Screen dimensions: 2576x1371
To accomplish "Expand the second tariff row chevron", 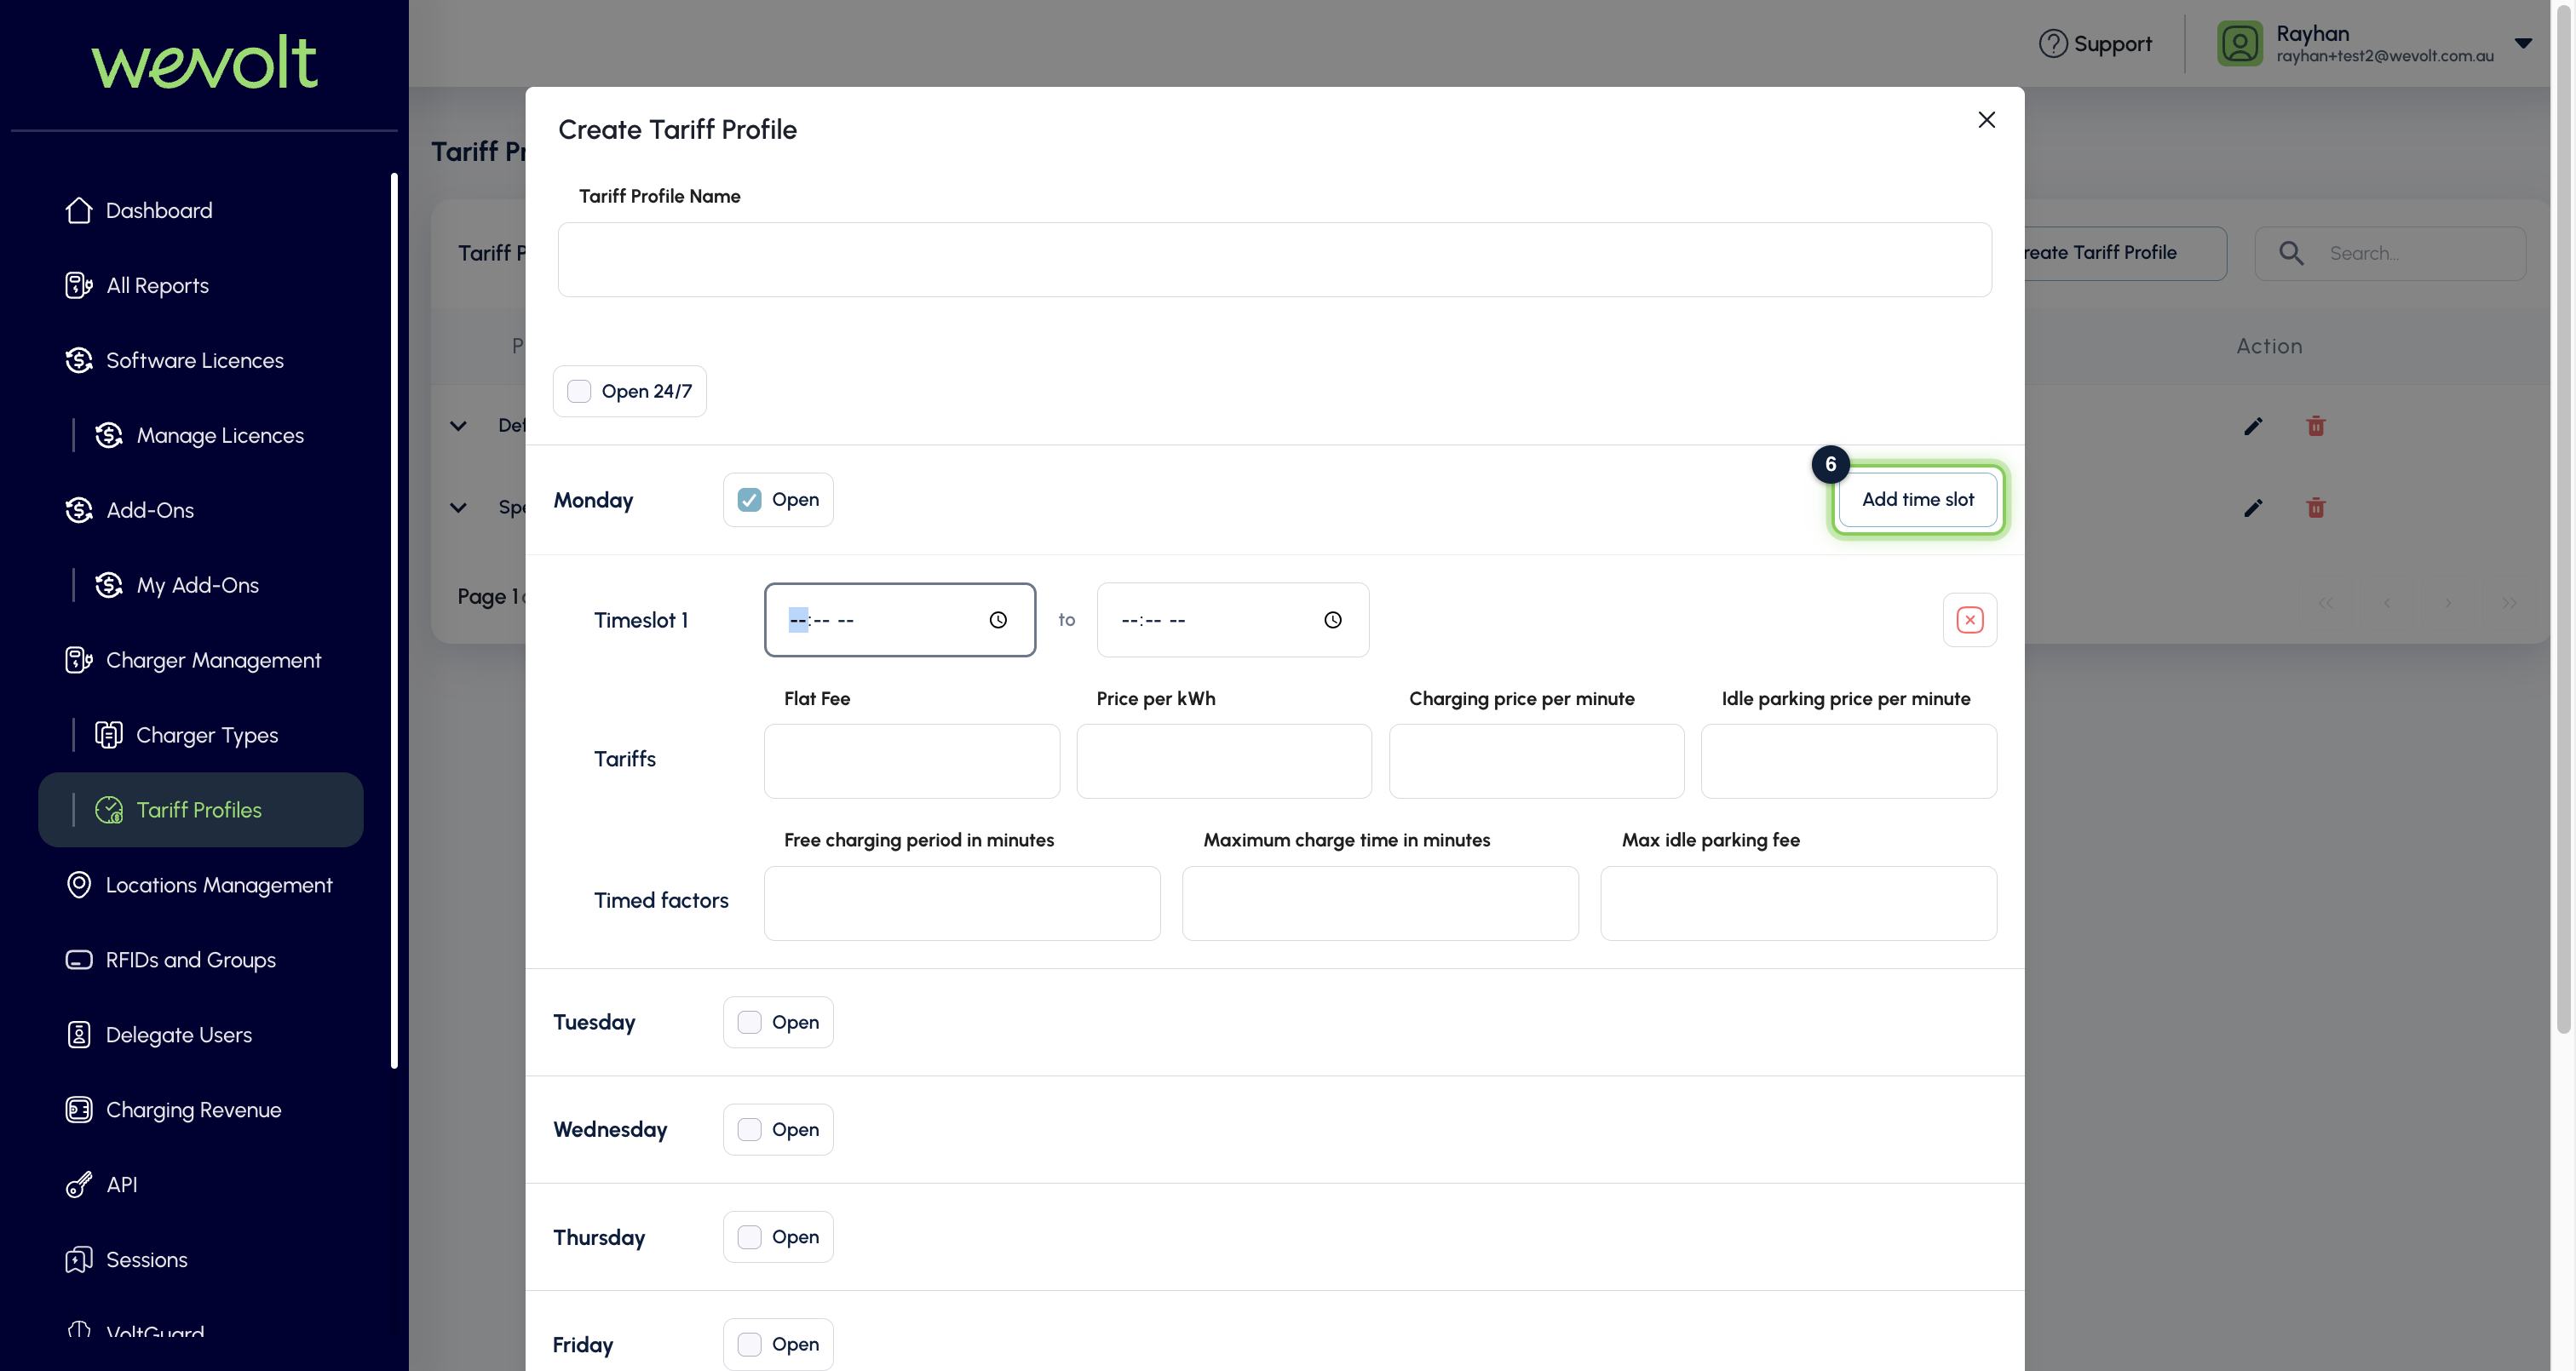I will pos(458,508).
